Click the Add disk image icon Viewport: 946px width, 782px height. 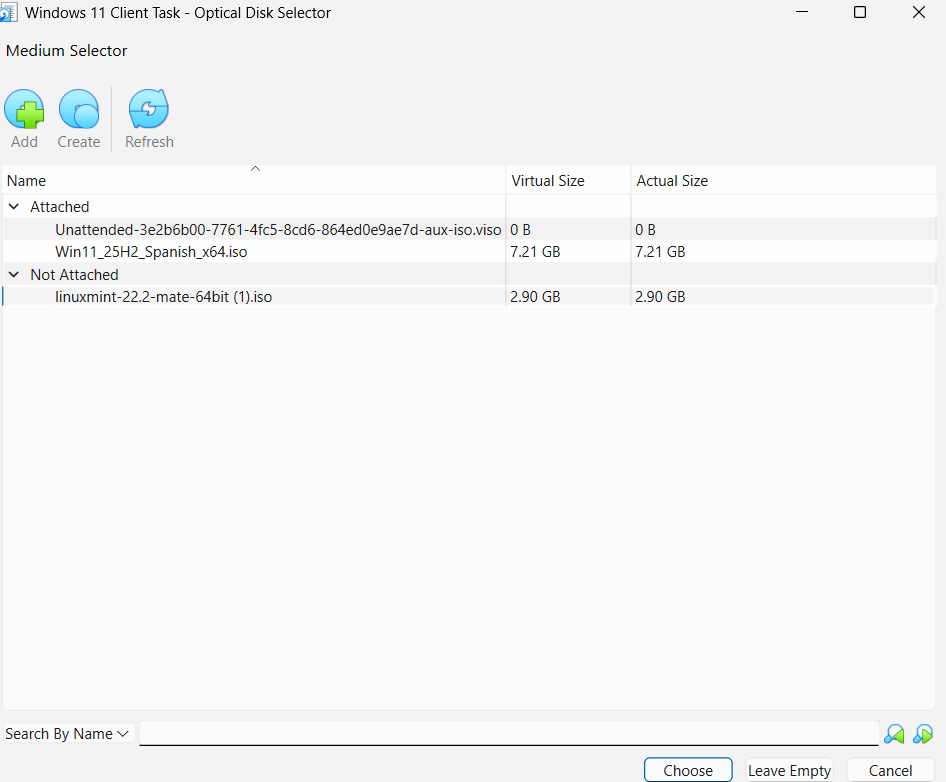point(24,110)
